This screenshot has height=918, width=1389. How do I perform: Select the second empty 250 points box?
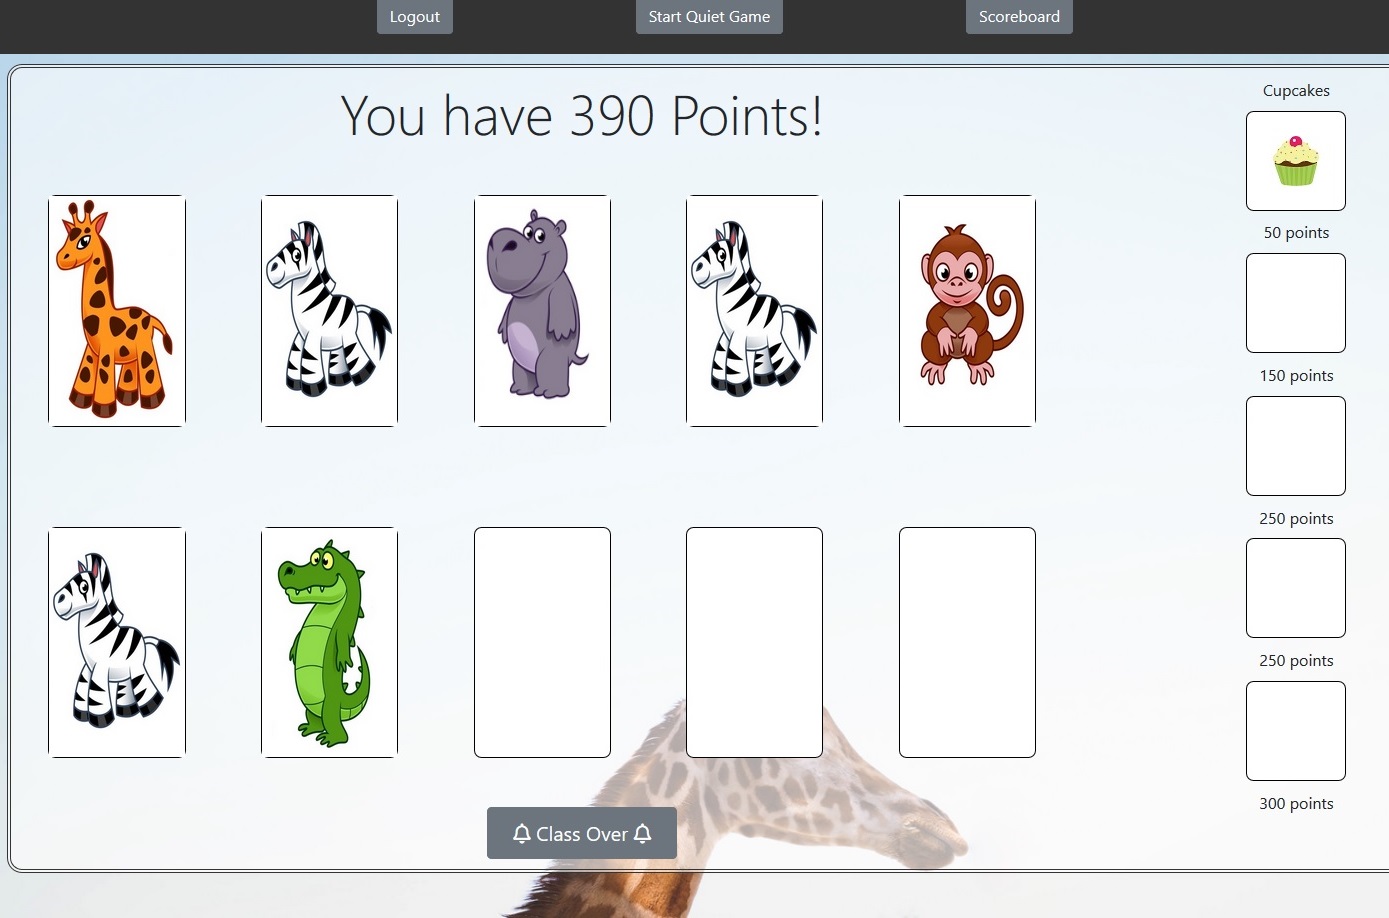tap(1296, 588)
